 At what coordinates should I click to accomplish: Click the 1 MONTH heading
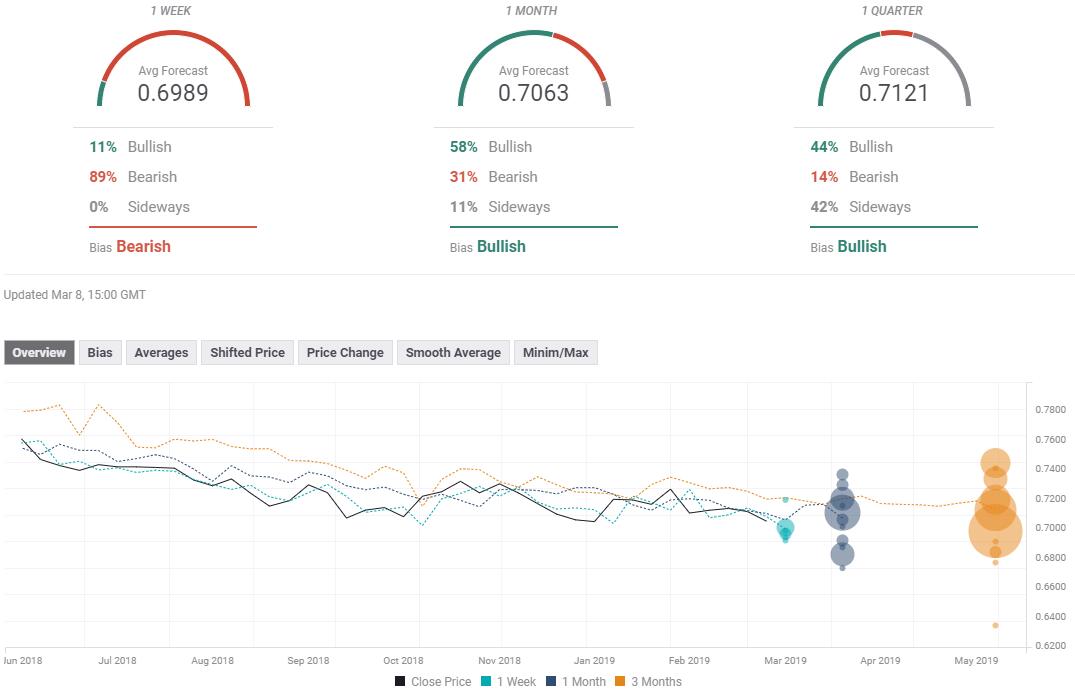[x=531, y=11]
